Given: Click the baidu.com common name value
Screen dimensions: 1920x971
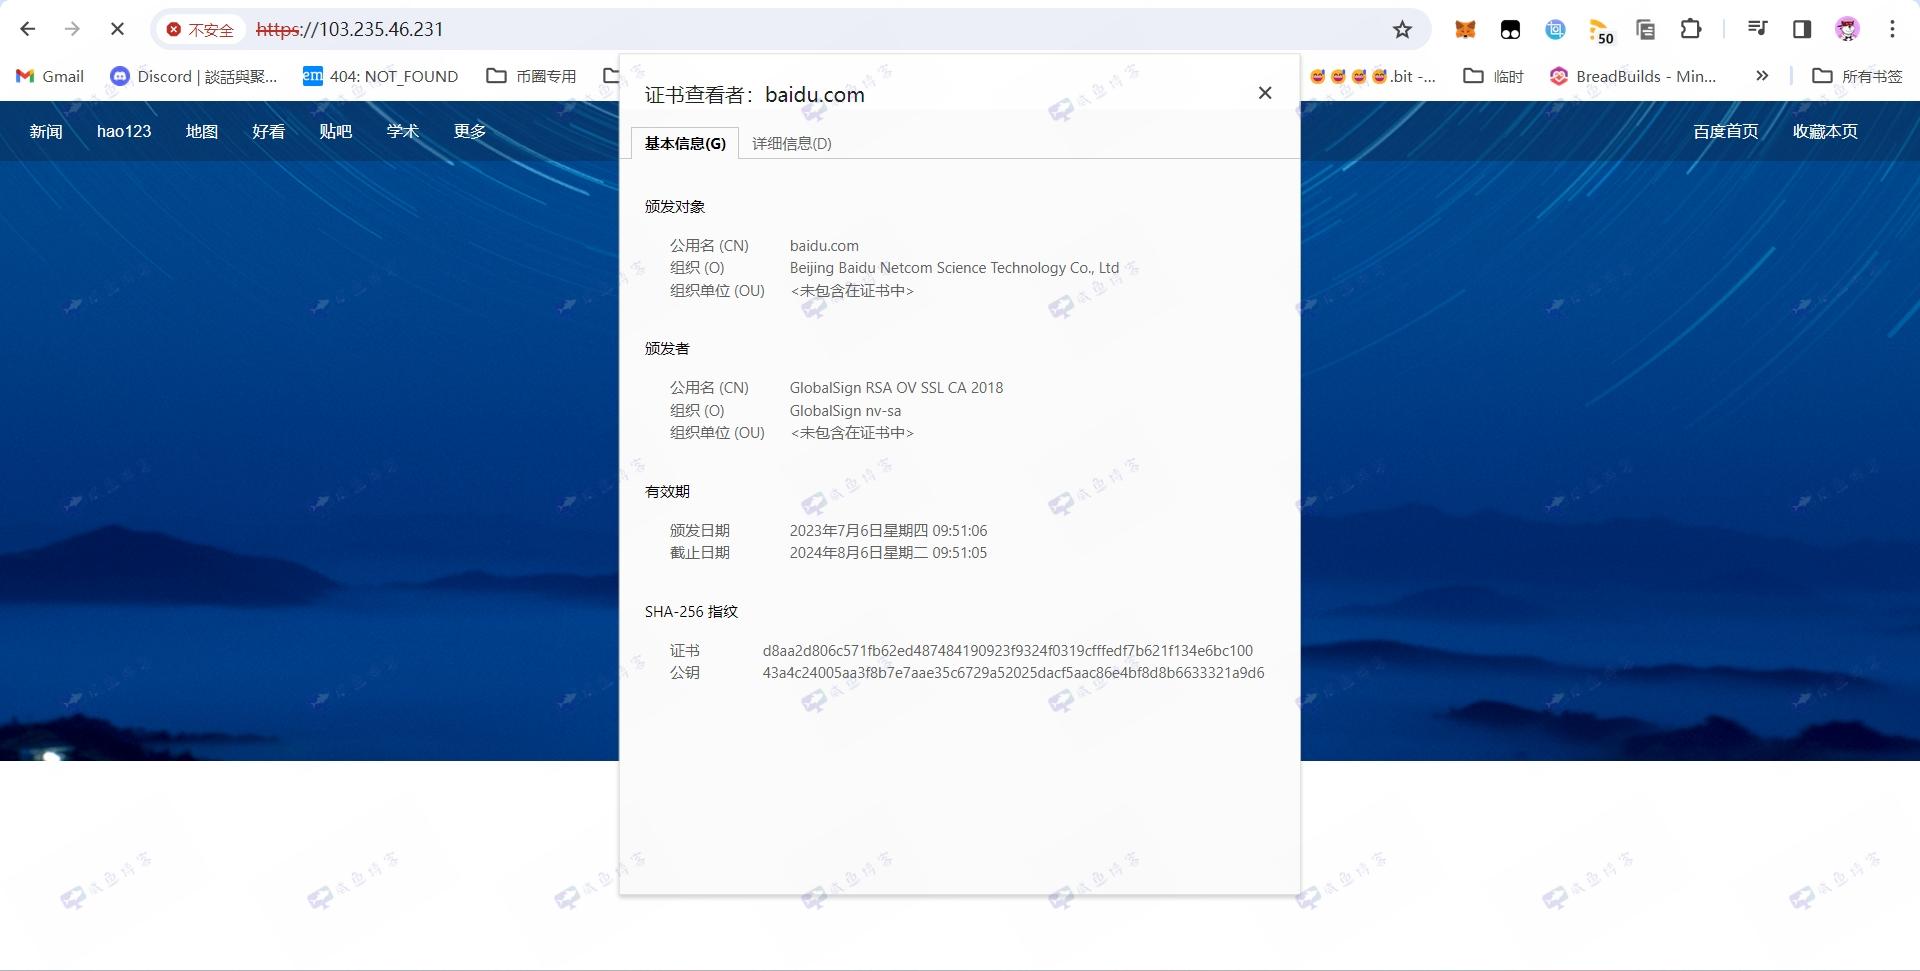Looking at the screenshot, I should click(824, 246).
